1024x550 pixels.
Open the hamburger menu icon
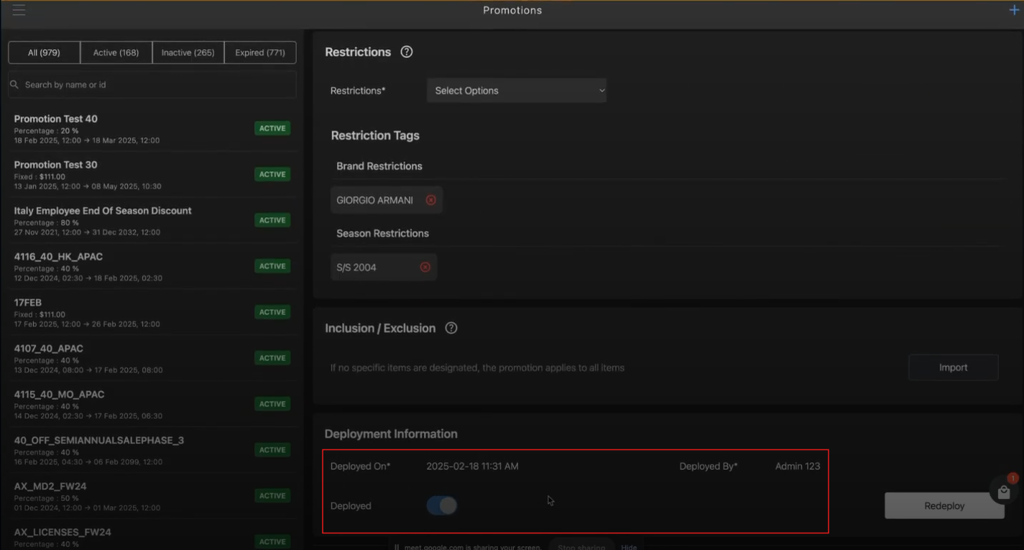point(18,10)
